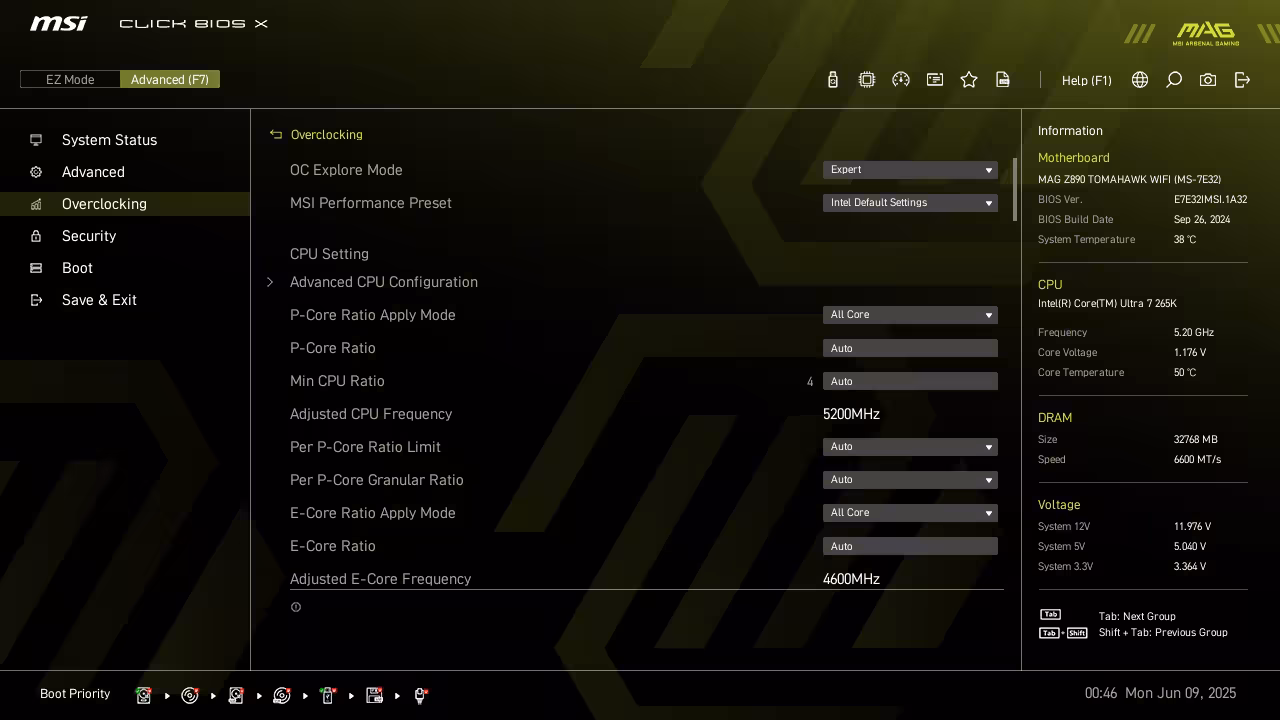Open Favorites with the star icon
Screen dimensions: 1280x720
point(969,80)
